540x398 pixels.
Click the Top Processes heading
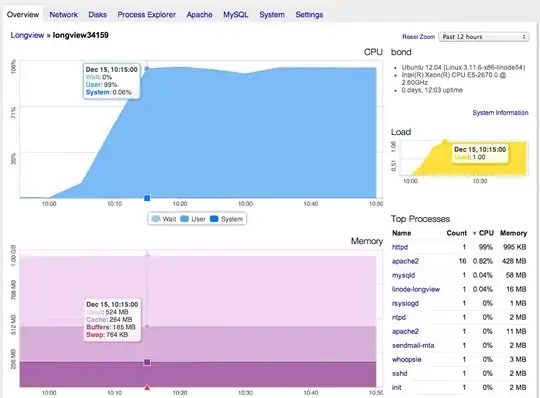click(420, 219)
